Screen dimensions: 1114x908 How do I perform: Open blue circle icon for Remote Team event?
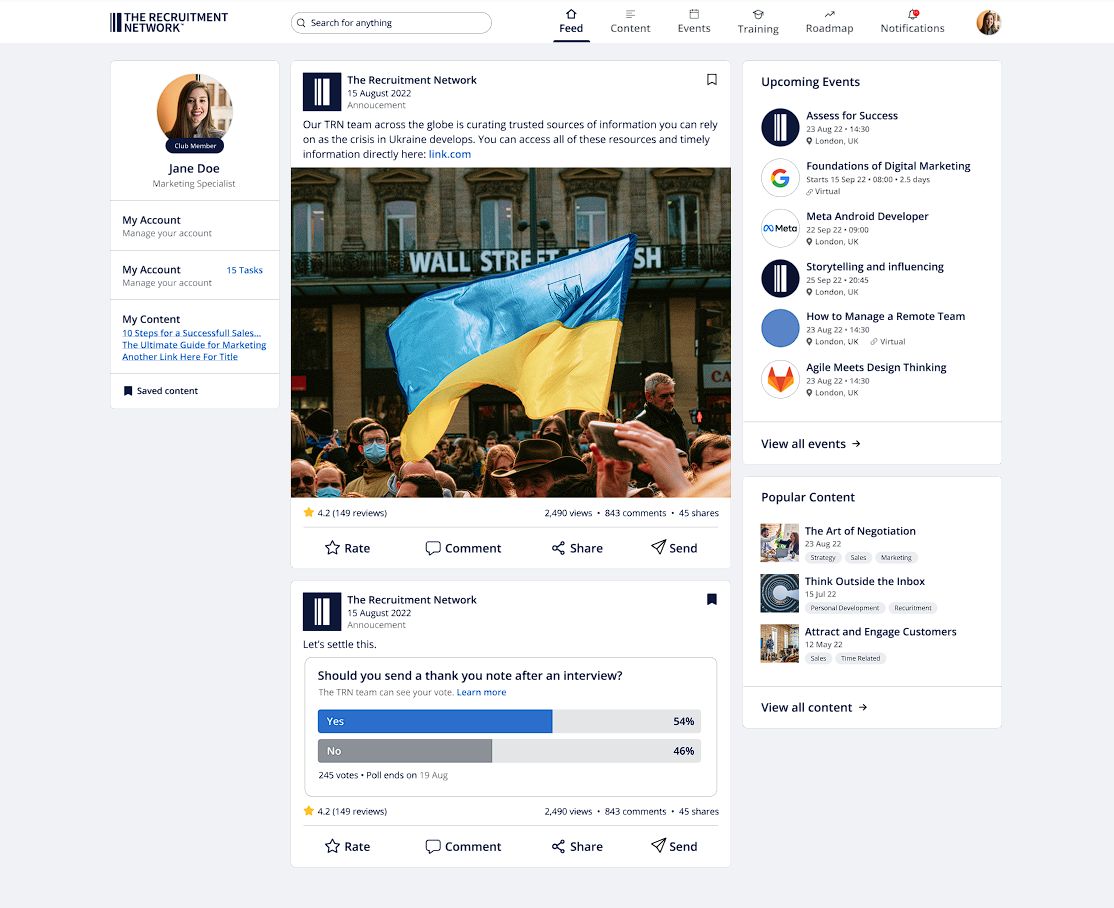pyautogui.click(x=780, y=328)
